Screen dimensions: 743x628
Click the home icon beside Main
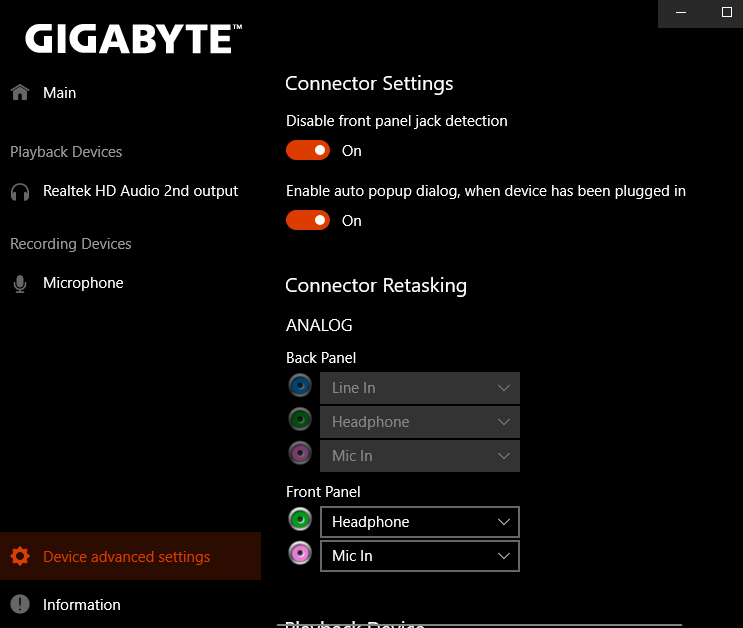20,92
